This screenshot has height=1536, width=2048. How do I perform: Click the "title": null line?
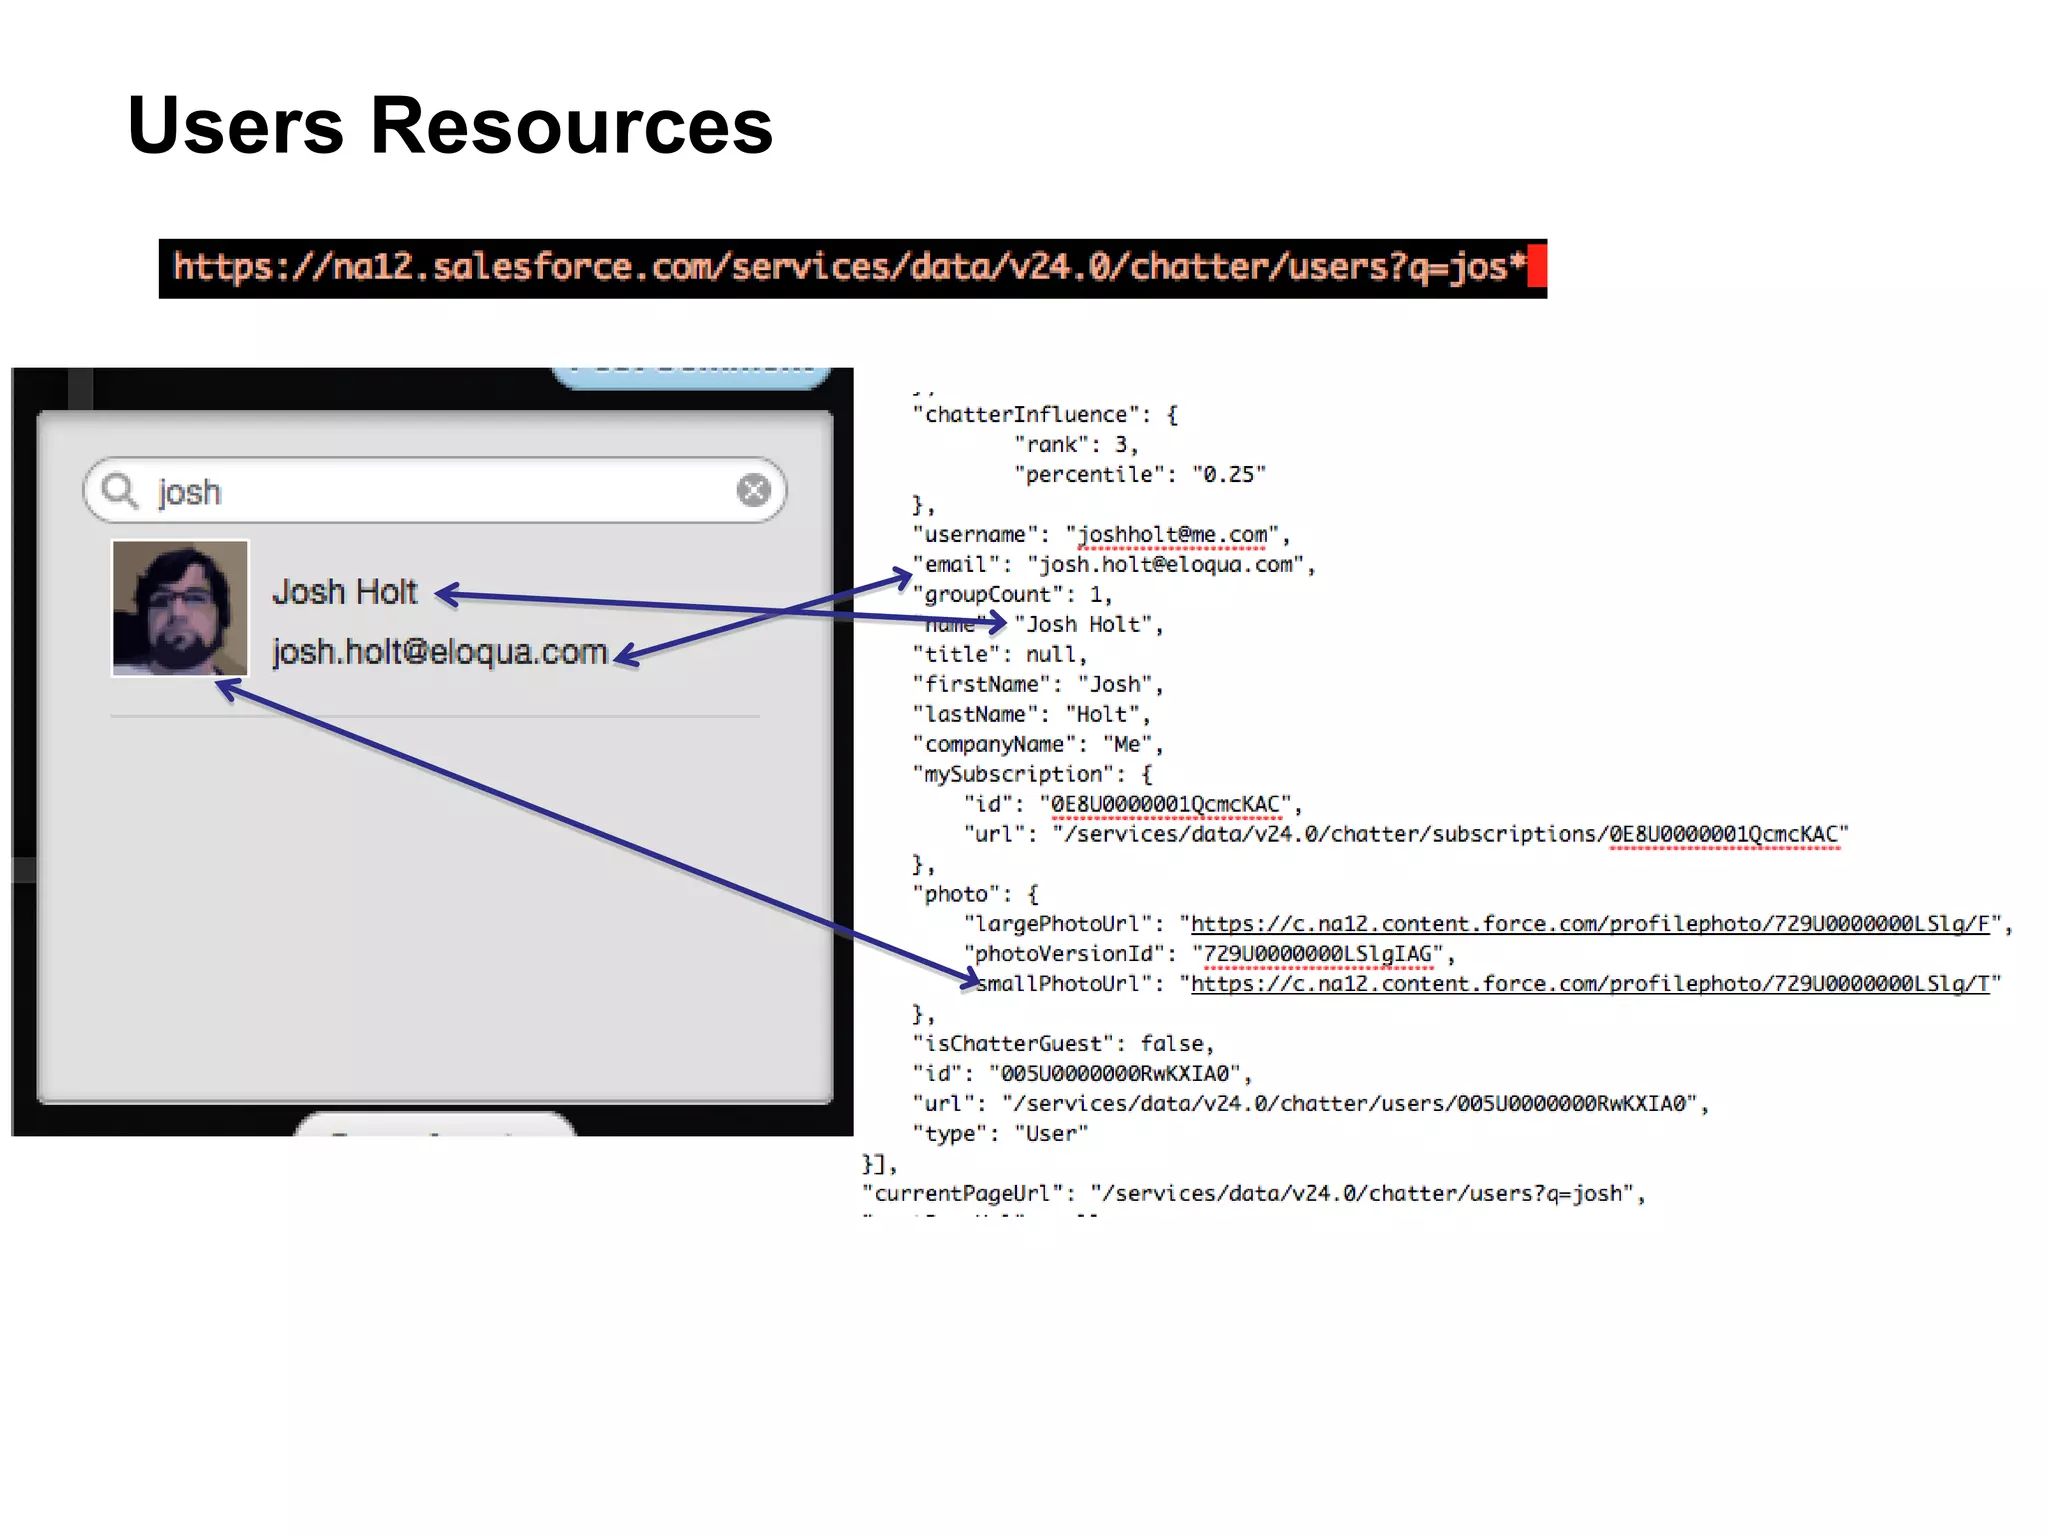click(x=1000, y=655)
